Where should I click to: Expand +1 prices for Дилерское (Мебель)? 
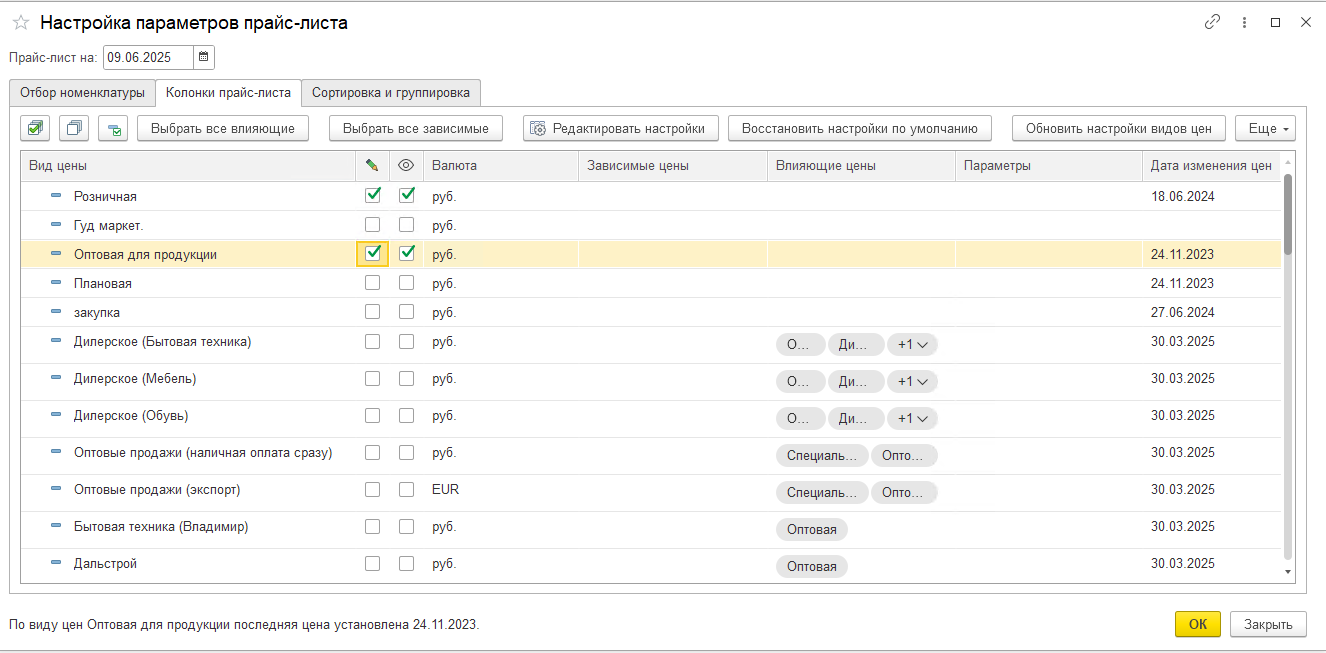[912, 381]
